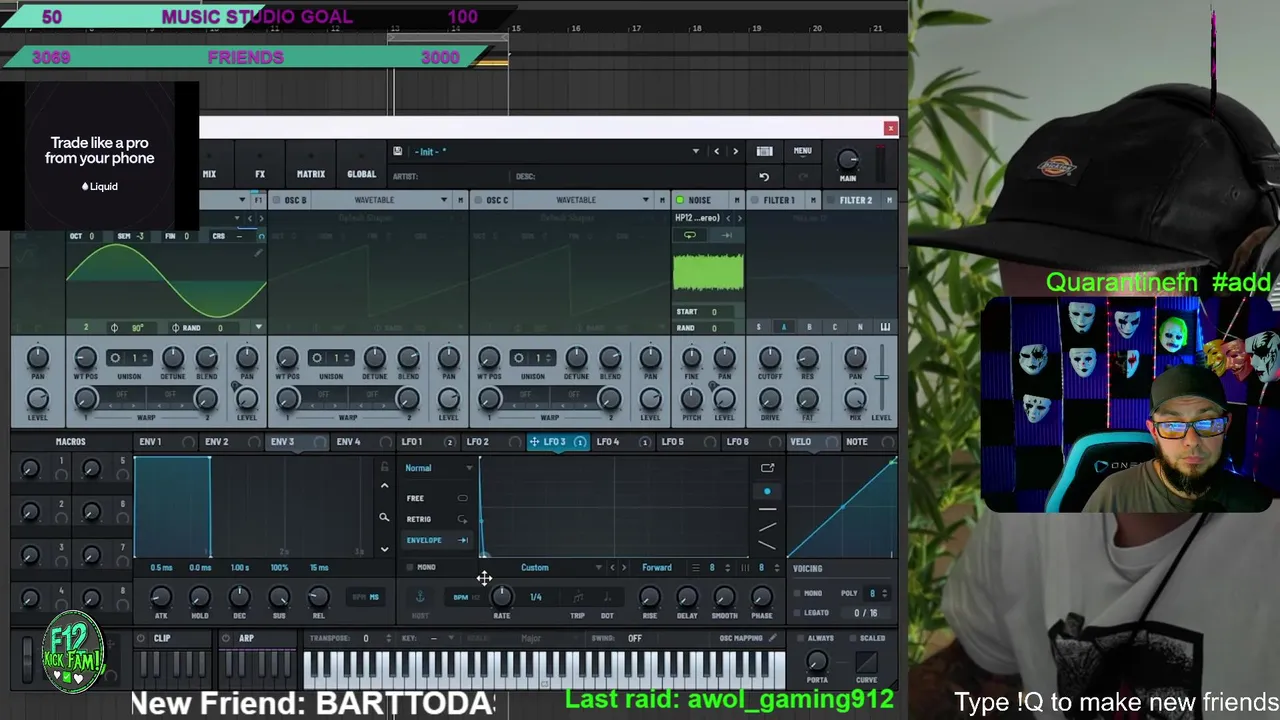Click the LFO export shape icon
Image resolution: width=1280 pixels, height=720 pixels.
767,467
